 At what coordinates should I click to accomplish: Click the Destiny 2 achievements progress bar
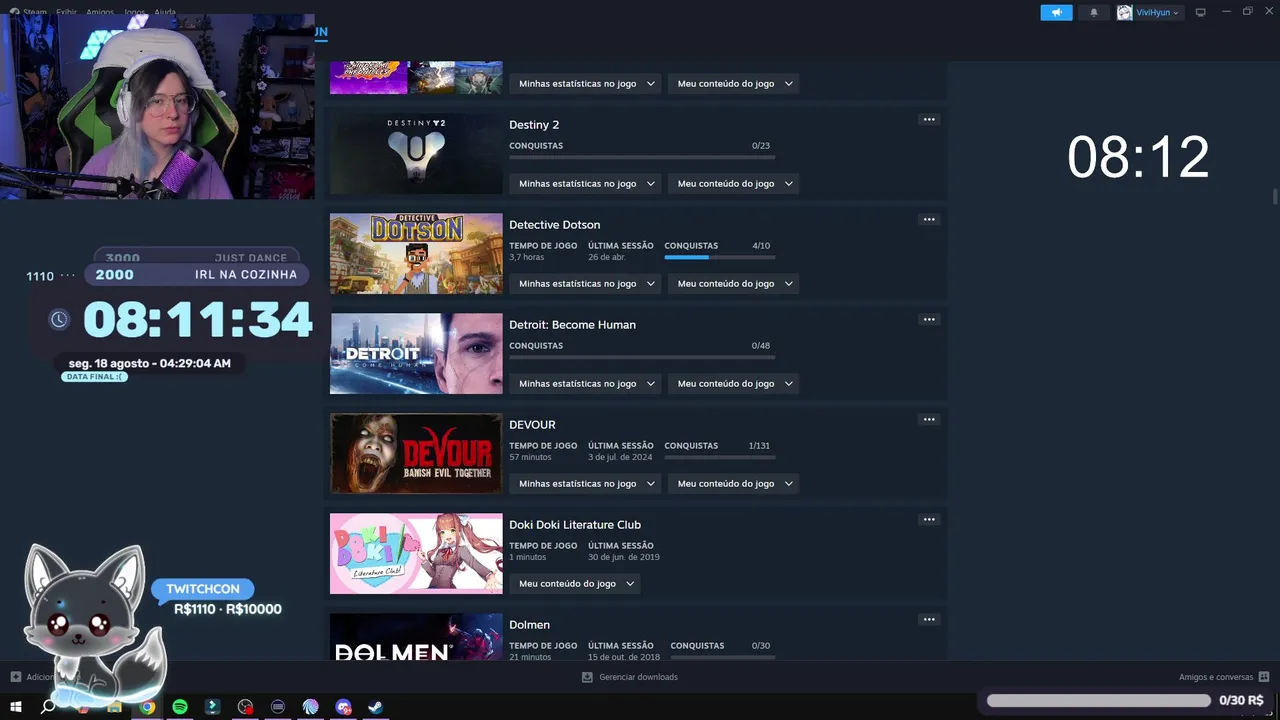[642, 157]
